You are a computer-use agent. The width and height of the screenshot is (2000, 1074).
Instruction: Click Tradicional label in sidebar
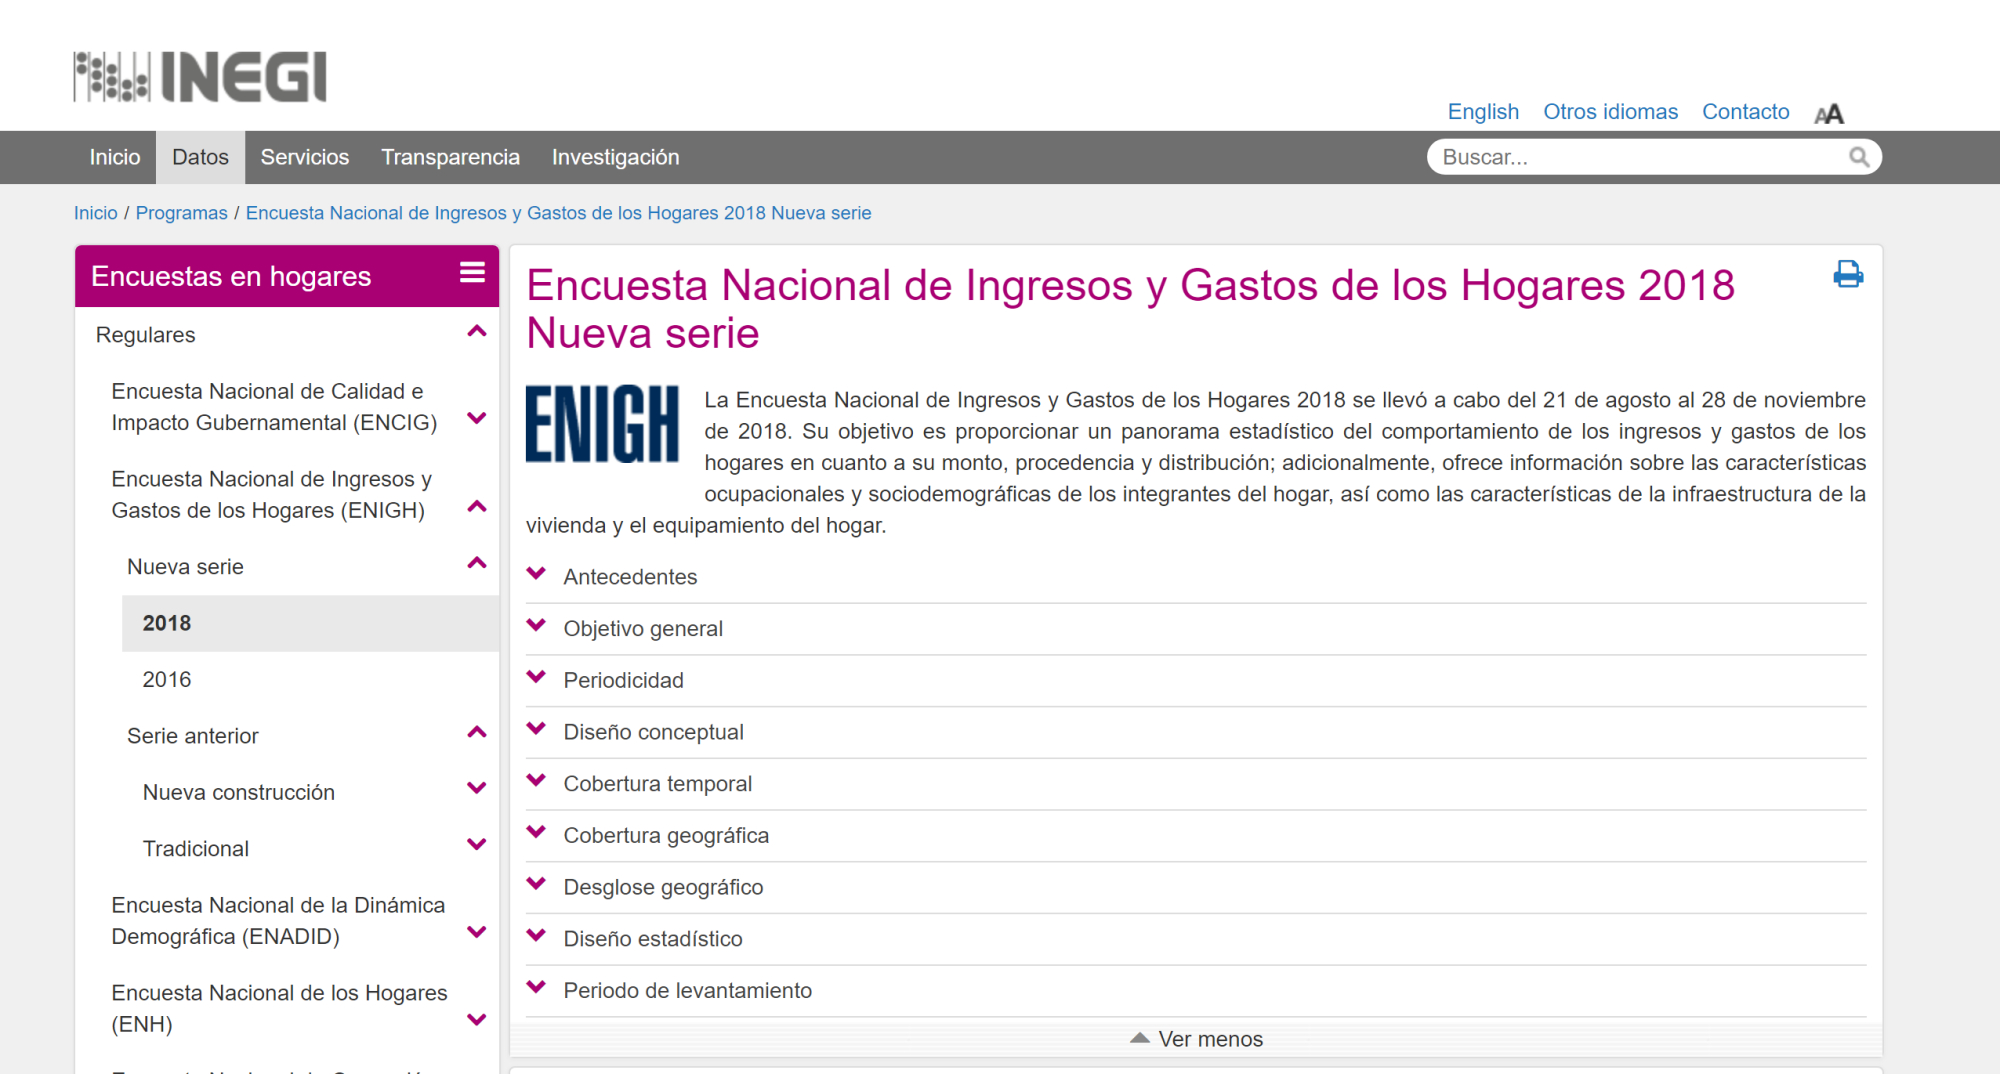tap(196, 849)
